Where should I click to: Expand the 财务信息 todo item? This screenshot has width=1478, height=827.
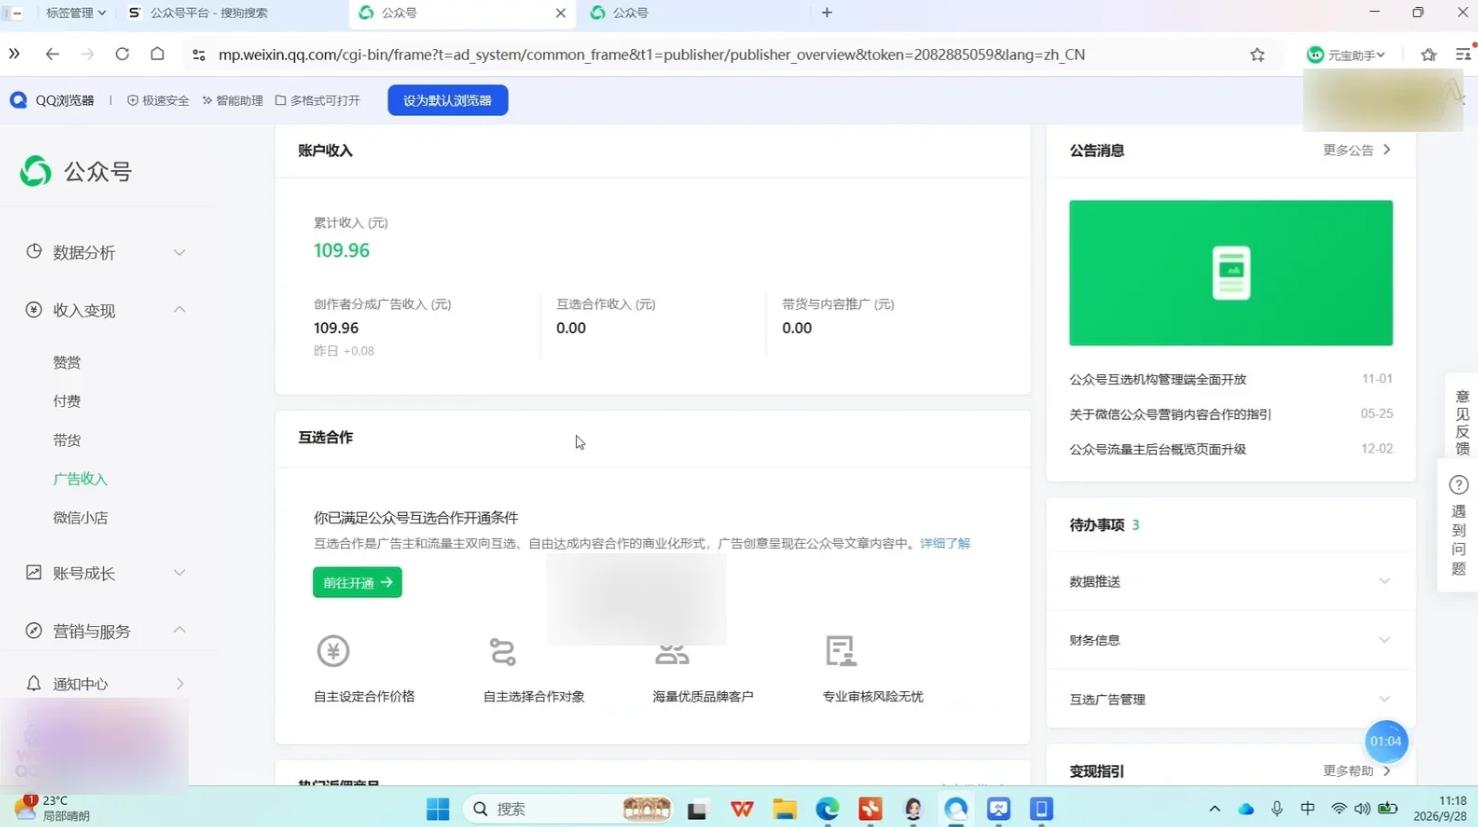click(x=1384, y=640)
